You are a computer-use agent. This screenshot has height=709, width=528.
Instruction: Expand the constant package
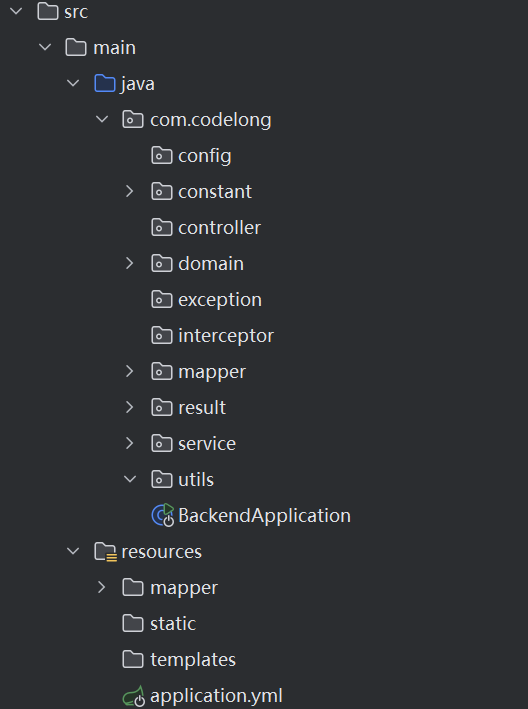point(130,192)
